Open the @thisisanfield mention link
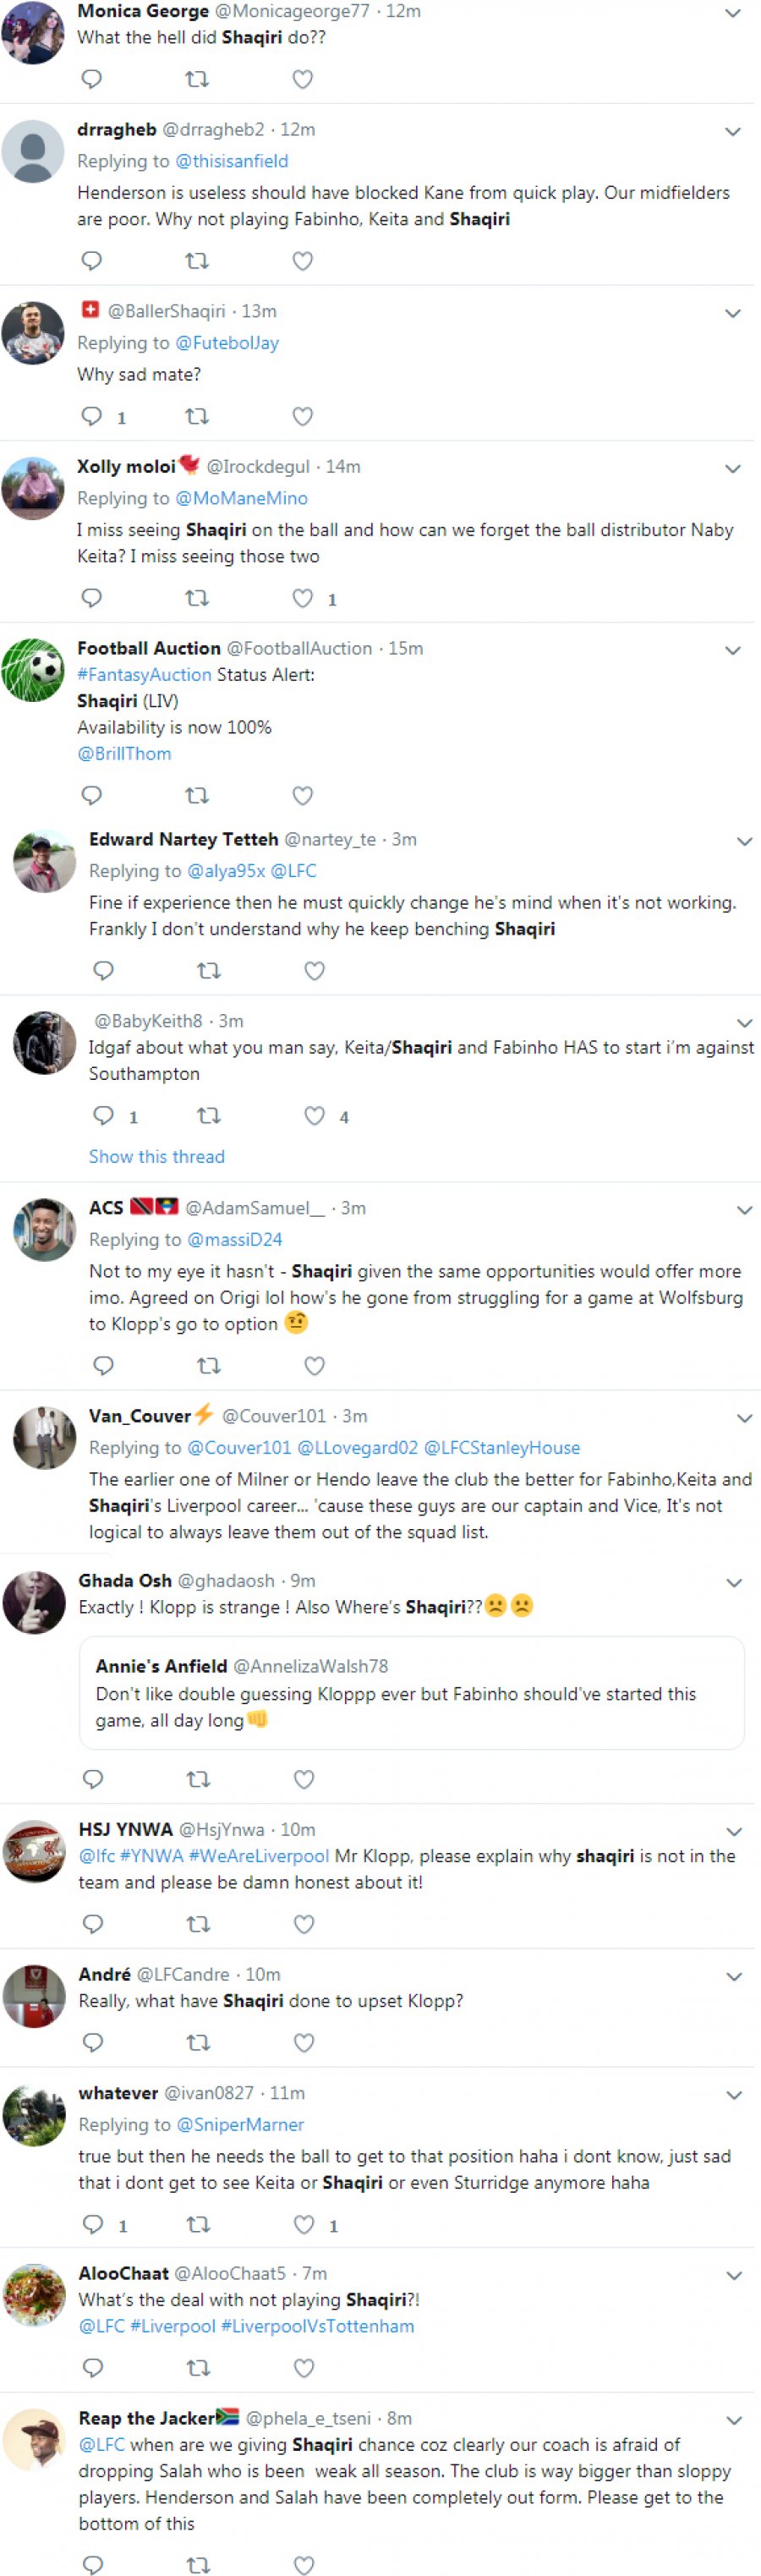Viewport: 761px width, 2576px height. pos(232,161)
